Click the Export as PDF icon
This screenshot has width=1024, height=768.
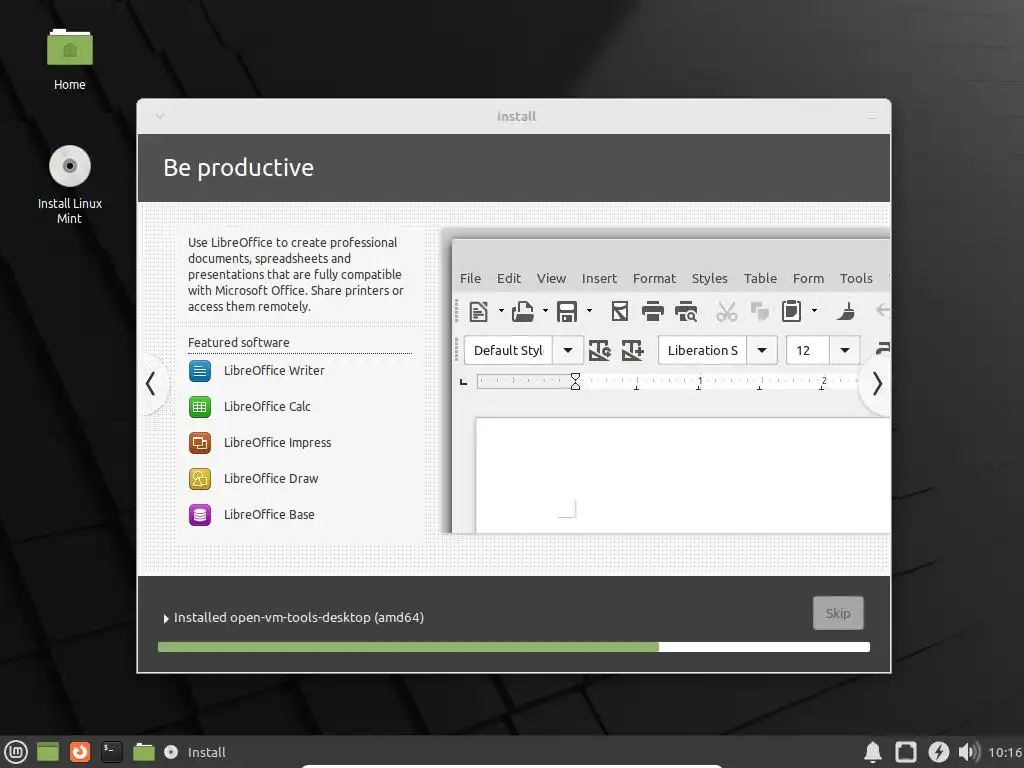[x=620, y=312]
